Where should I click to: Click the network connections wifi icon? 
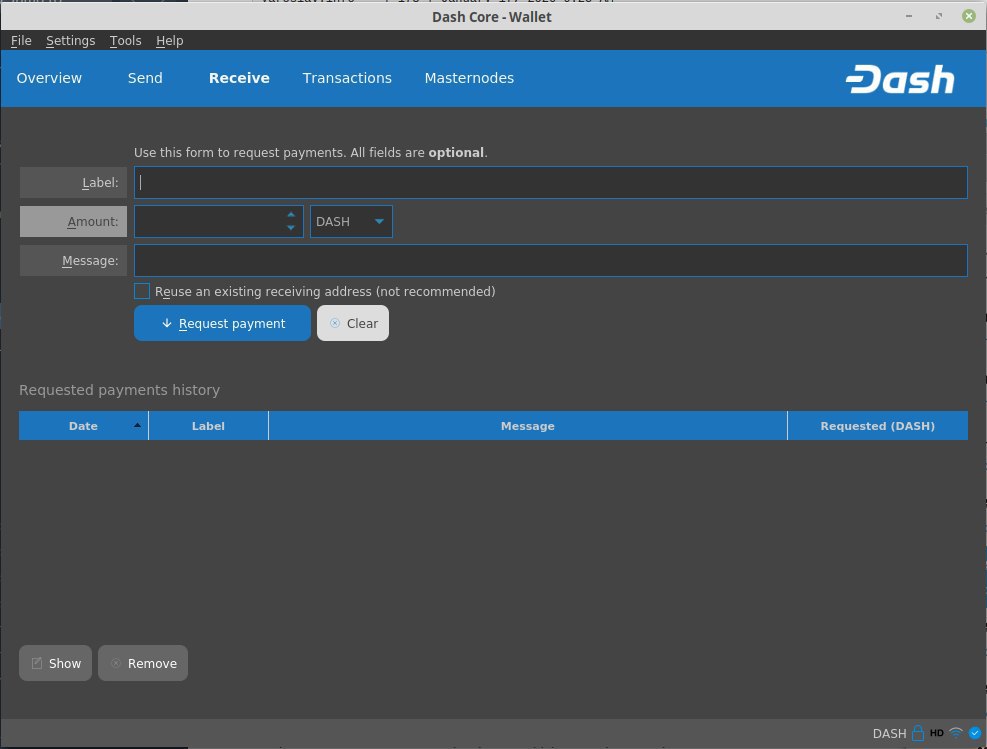956,733
